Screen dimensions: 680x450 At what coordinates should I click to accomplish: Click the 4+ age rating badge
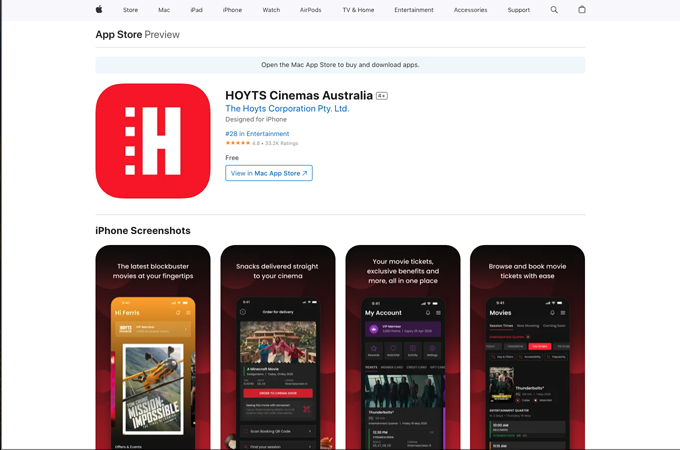point(382,96)
